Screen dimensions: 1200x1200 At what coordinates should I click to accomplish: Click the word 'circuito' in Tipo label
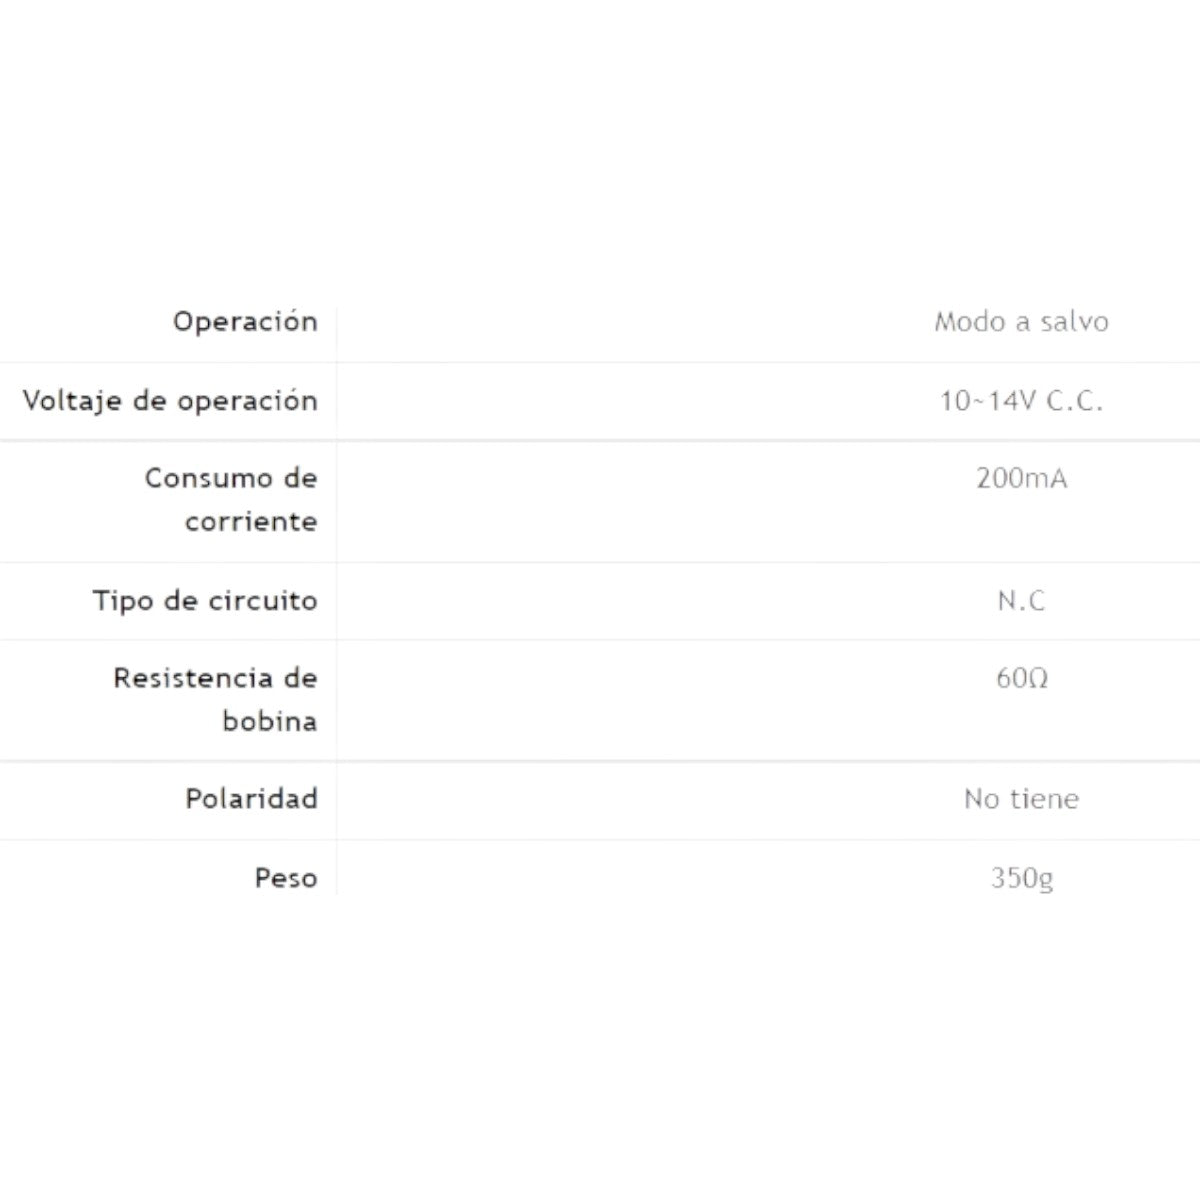(263, 601)
